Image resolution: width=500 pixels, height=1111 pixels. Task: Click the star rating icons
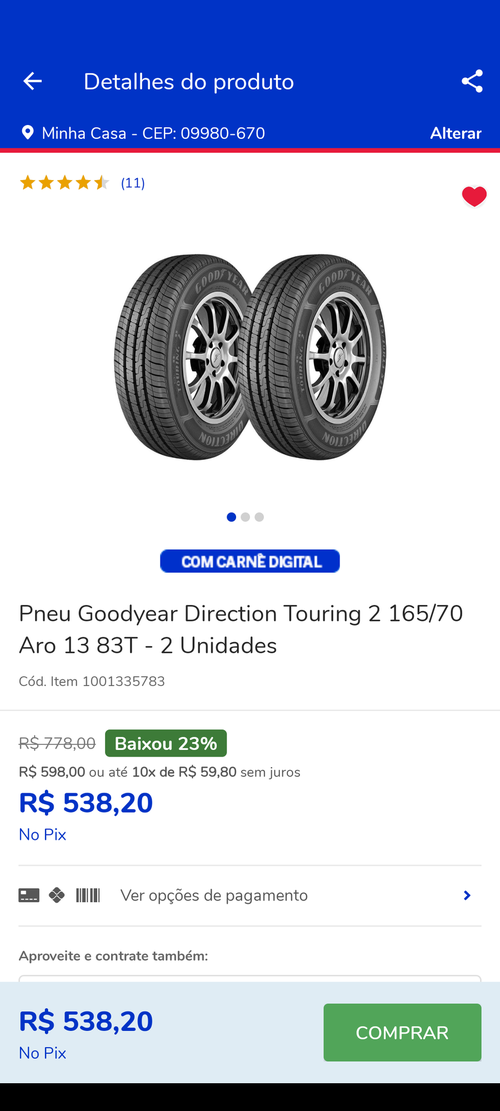[64, 183]
